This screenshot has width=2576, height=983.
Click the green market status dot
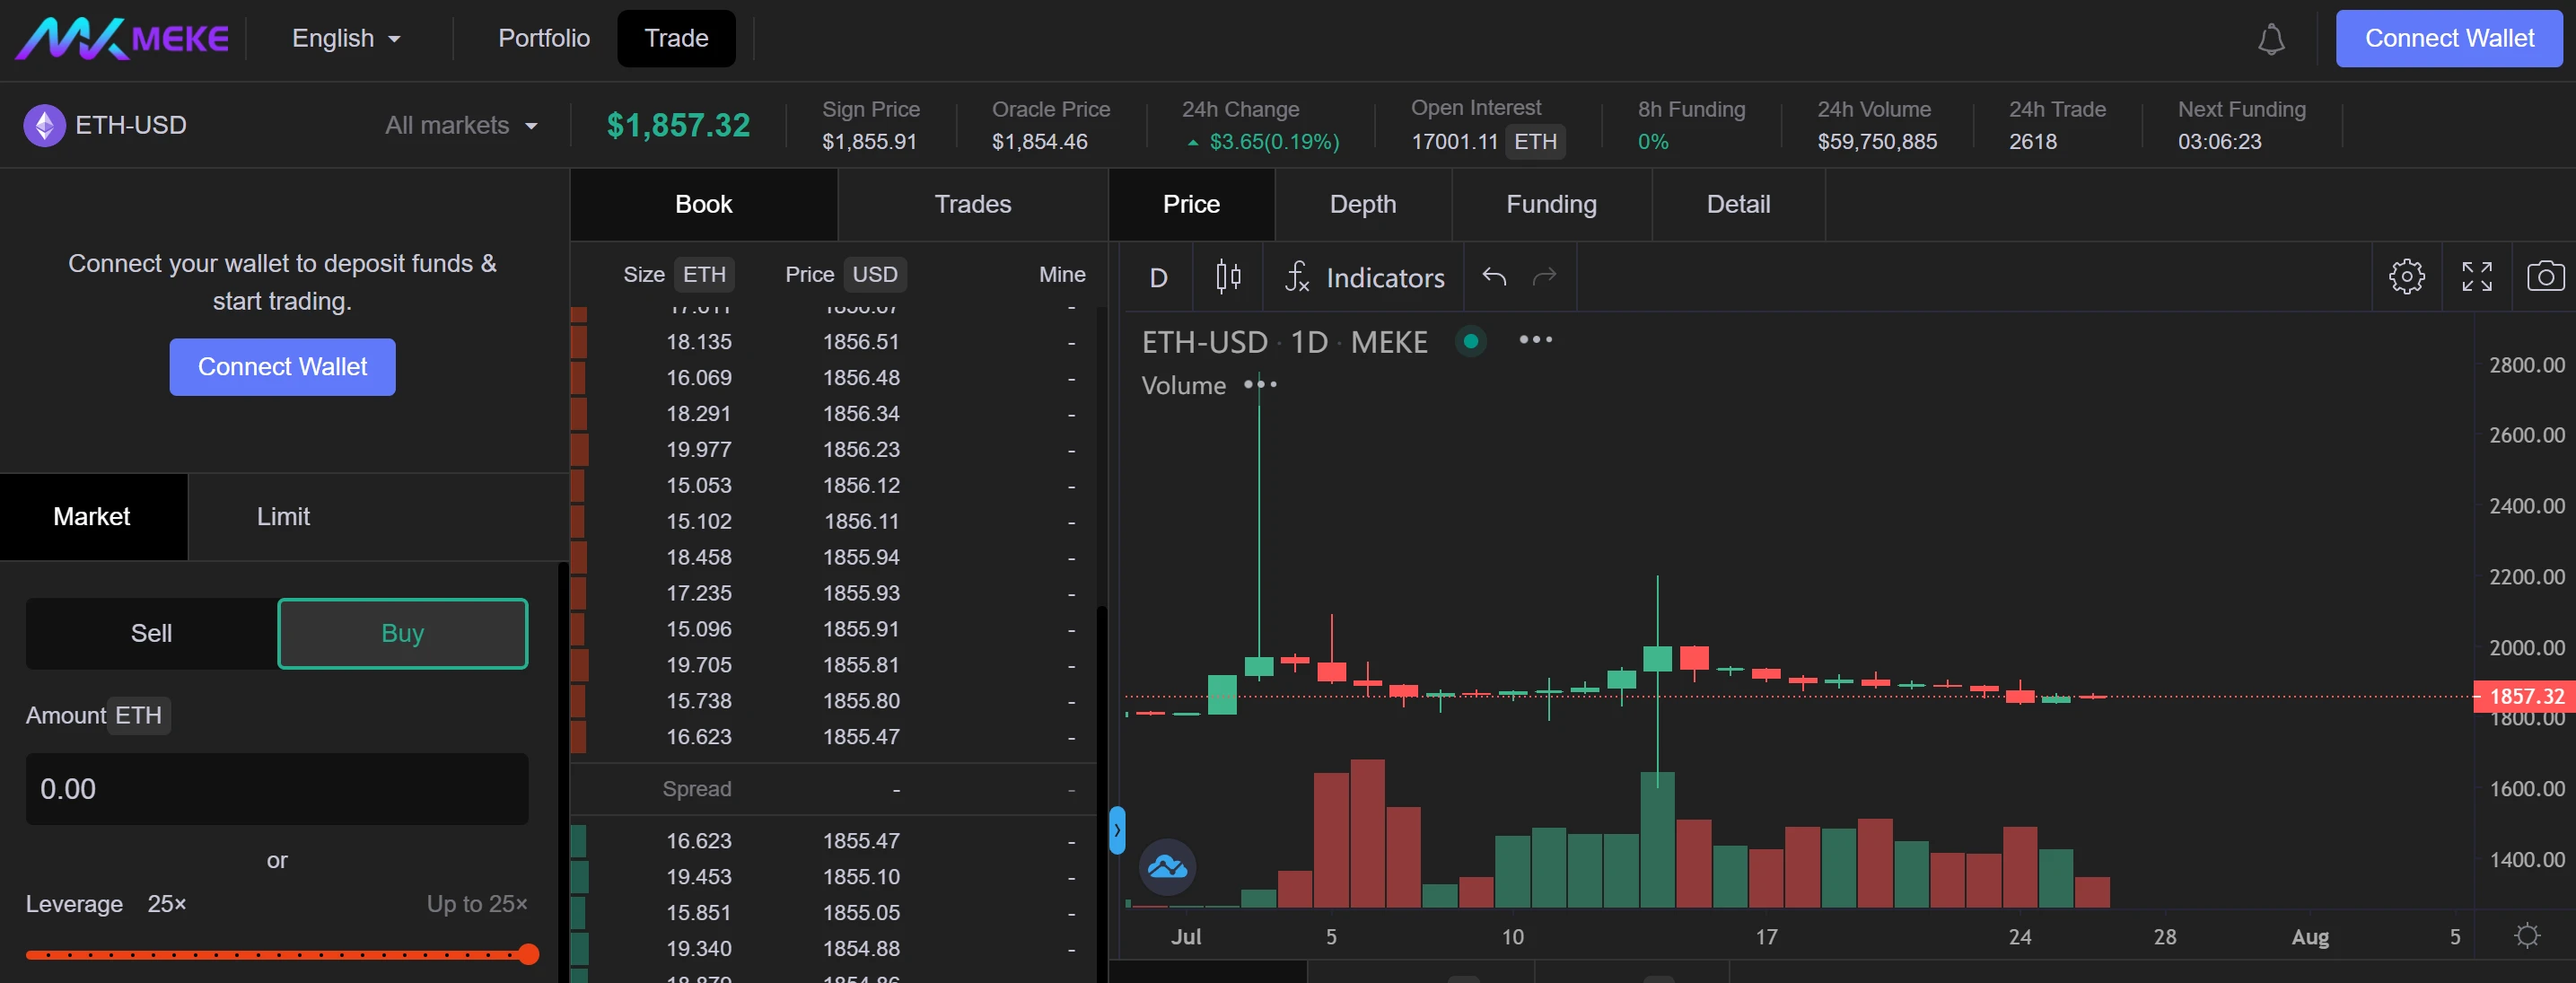click(1470, 341)
